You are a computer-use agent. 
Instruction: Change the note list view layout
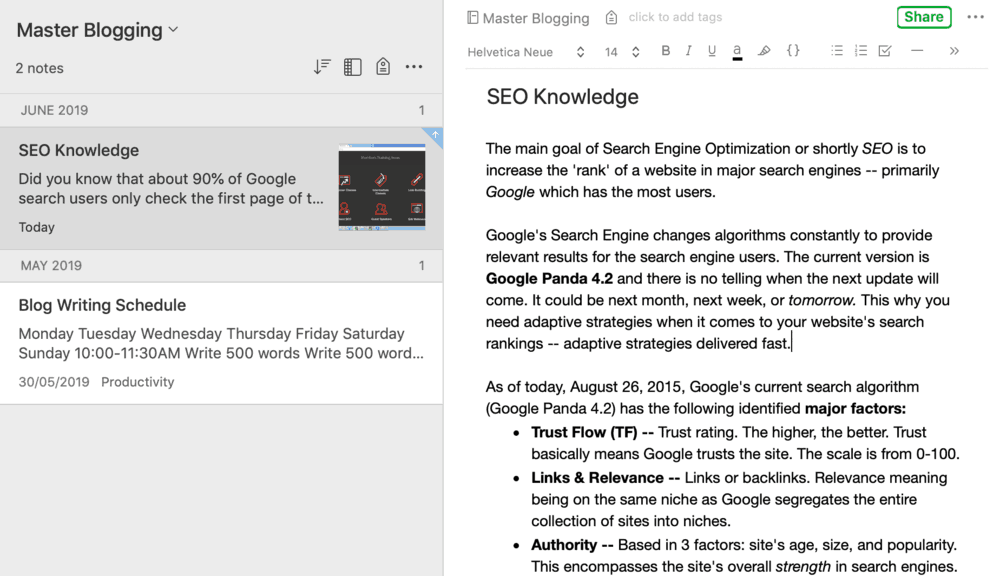(352, 67)
